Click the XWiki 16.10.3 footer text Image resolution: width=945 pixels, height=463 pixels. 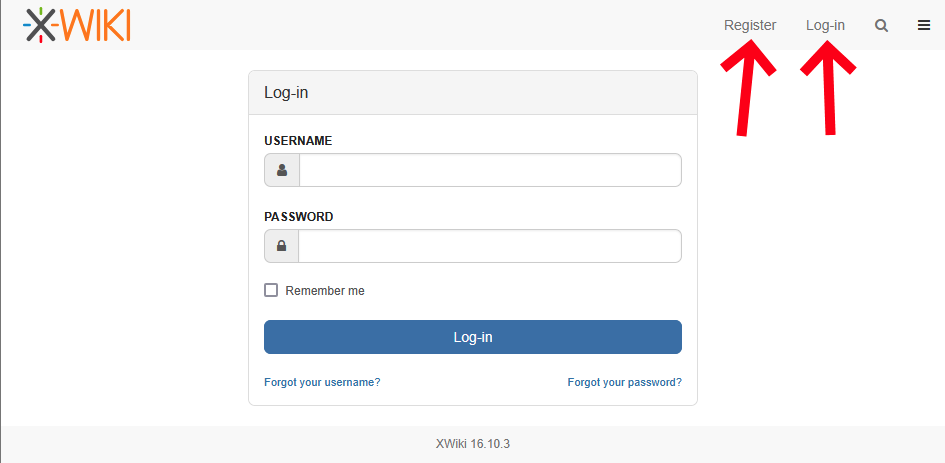[x=473, y=444]
